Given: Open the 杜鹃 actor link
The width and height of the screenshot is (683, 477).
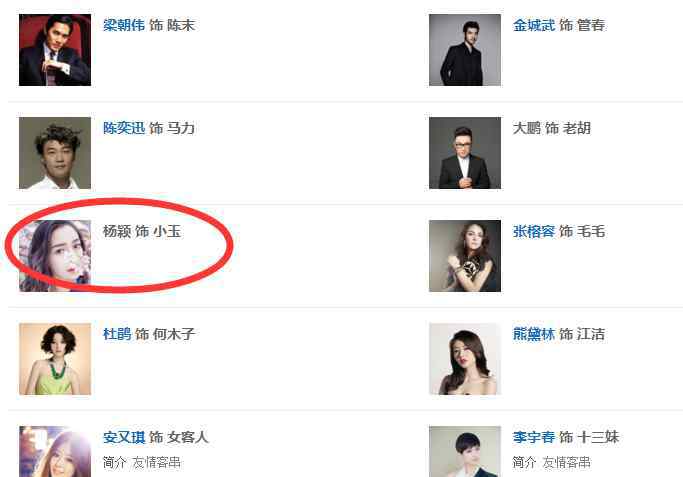Looking at the screenshot, I should [x=117, y=334].
